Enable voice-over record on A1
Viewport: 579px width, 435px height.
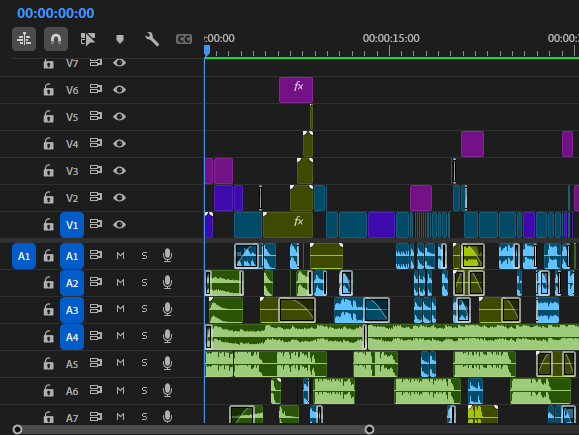tap(167, 255)
